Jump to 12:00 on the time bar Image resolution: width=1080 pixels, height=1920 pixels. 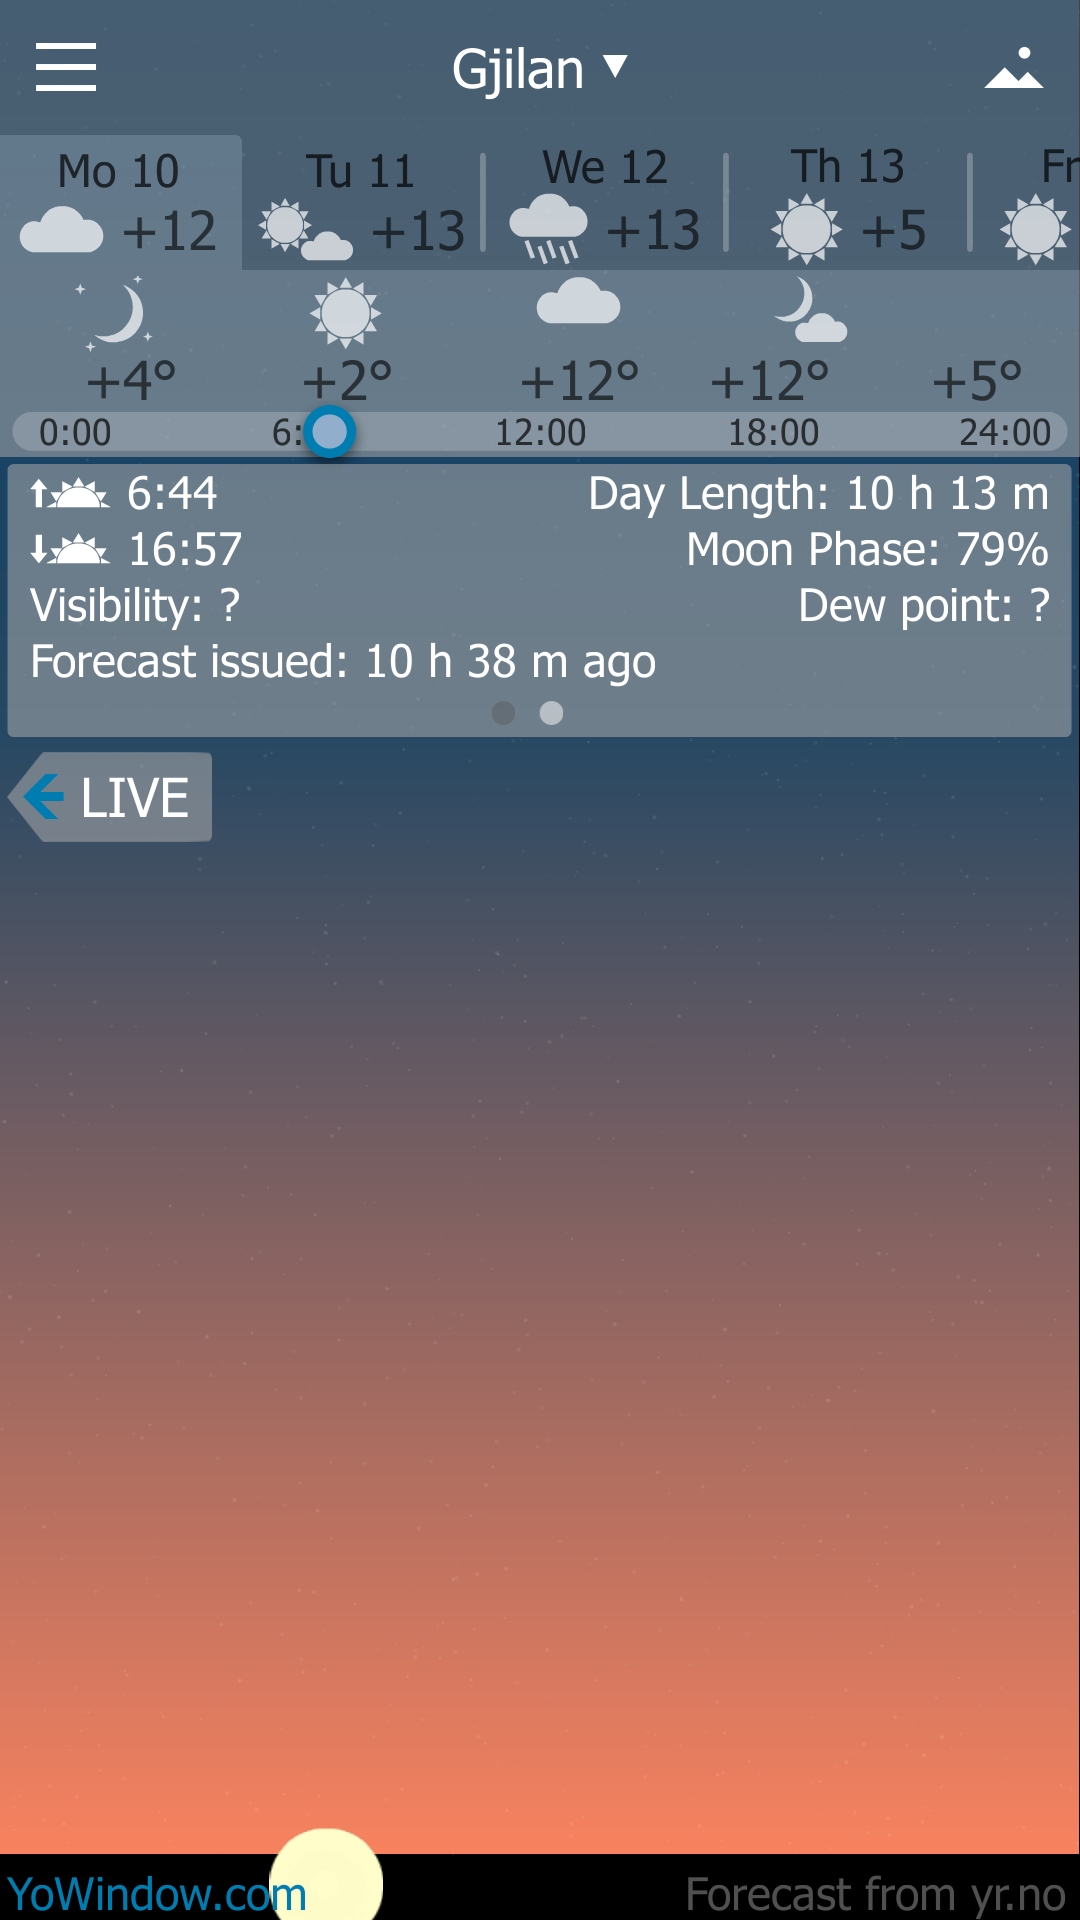point(541,433)
